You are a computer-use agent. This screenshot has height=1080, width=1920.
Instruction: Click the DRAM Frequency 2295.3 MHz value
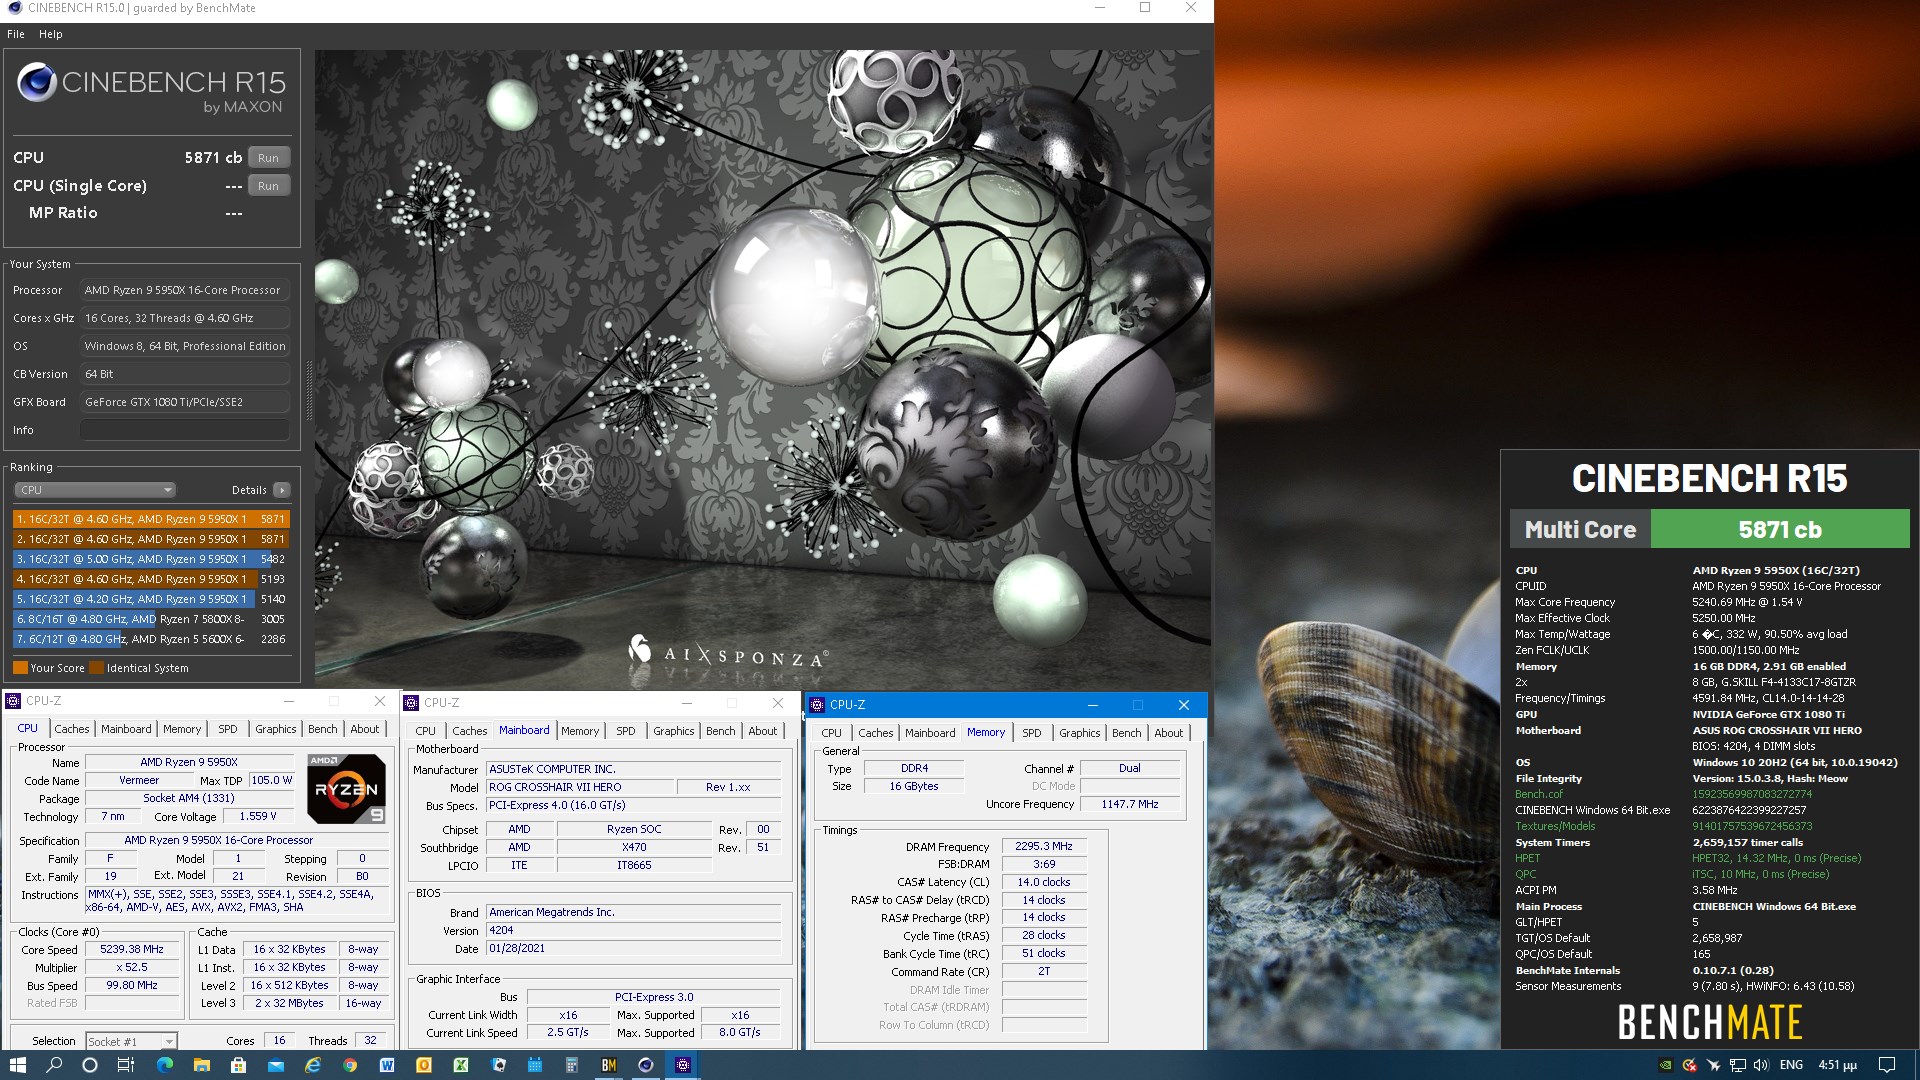(x=1044, y=846)
